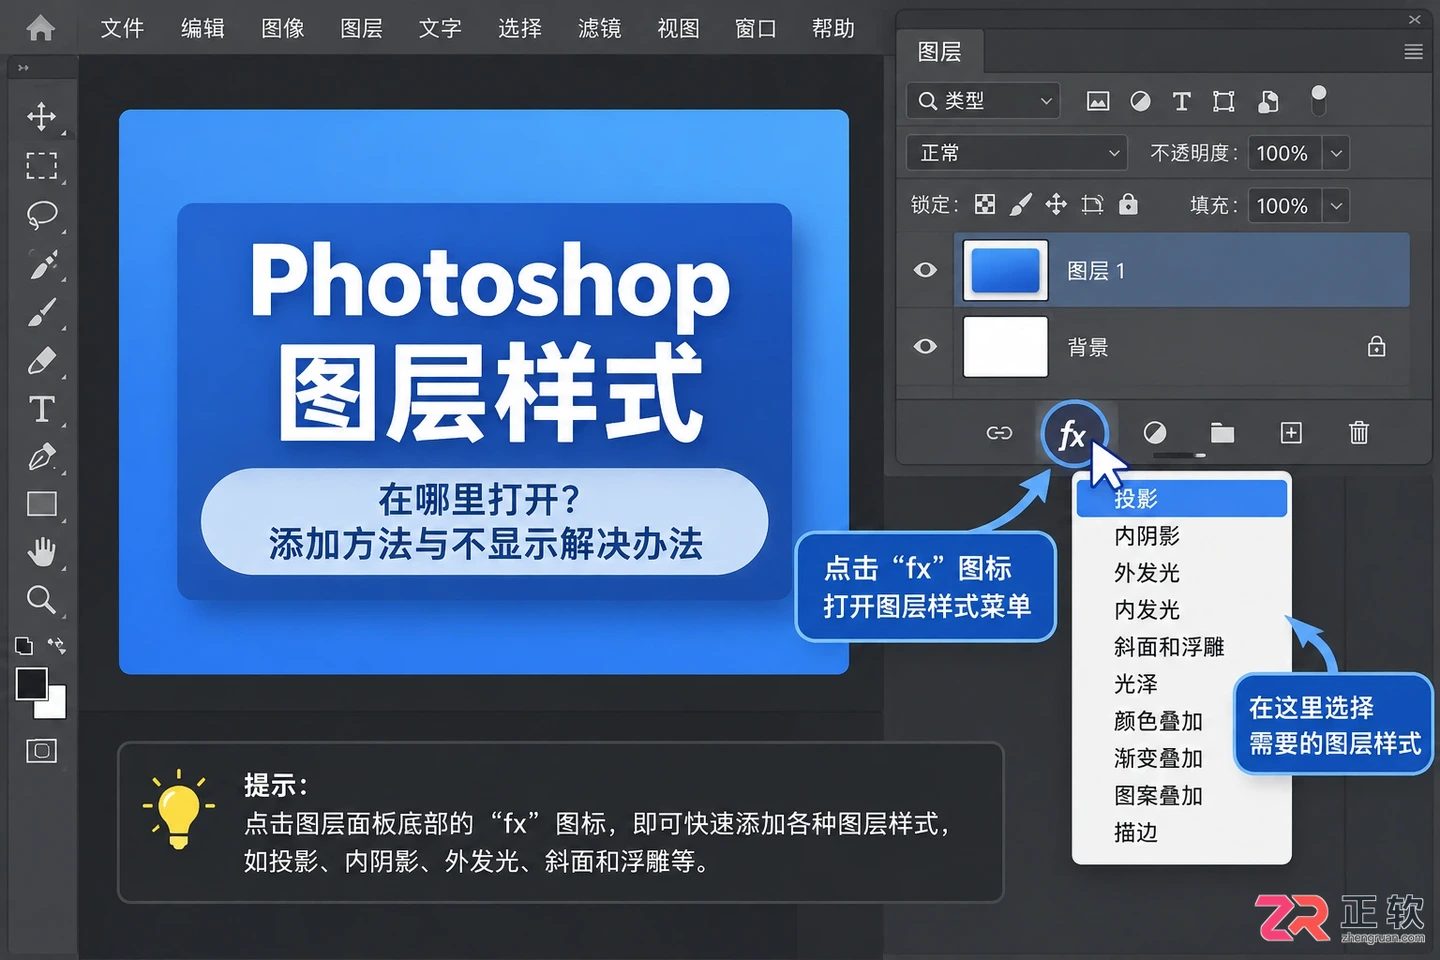1440x960 pixels.
Task: Open the 编辑 menu
Action: [x=202, y=28]
